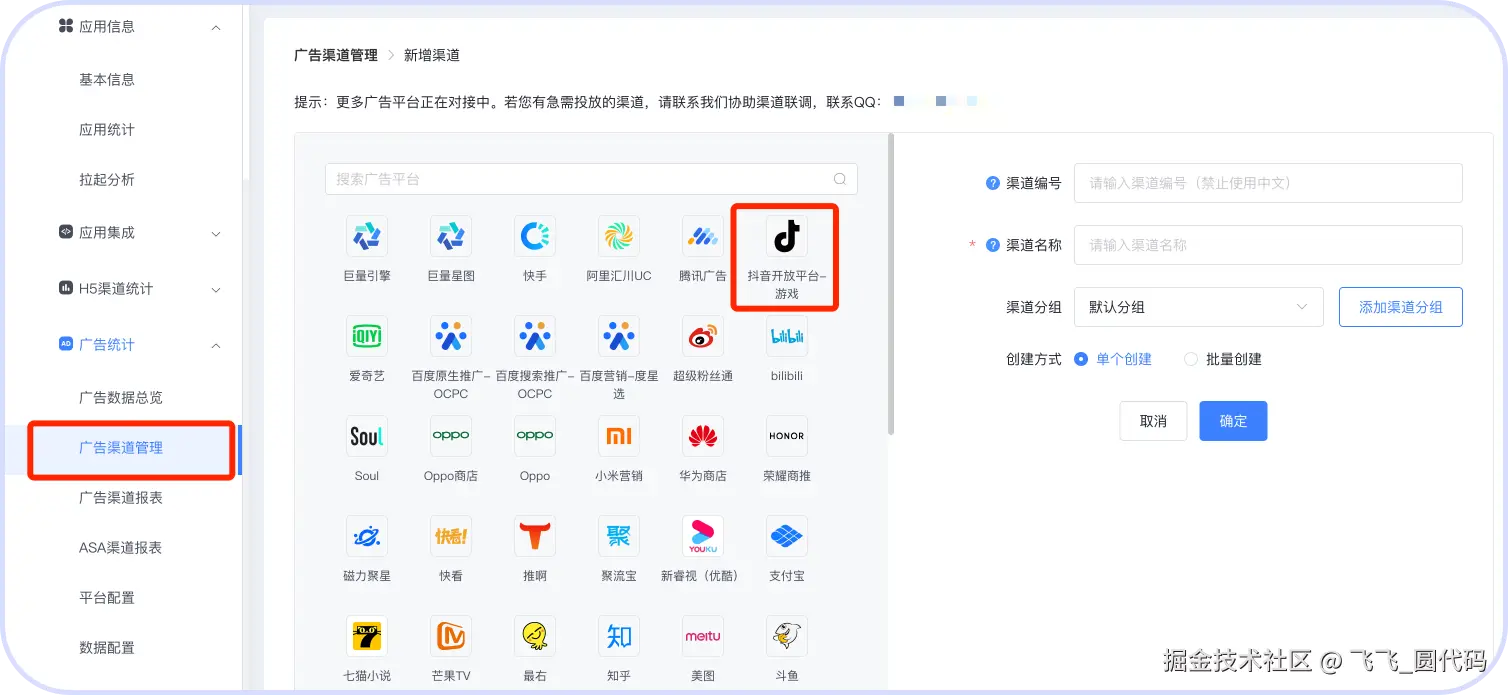The width and height of the screenshot is (1508, 695).
Task: Open 广告数据总览 in the sidebar
Action: click(120, 397)
